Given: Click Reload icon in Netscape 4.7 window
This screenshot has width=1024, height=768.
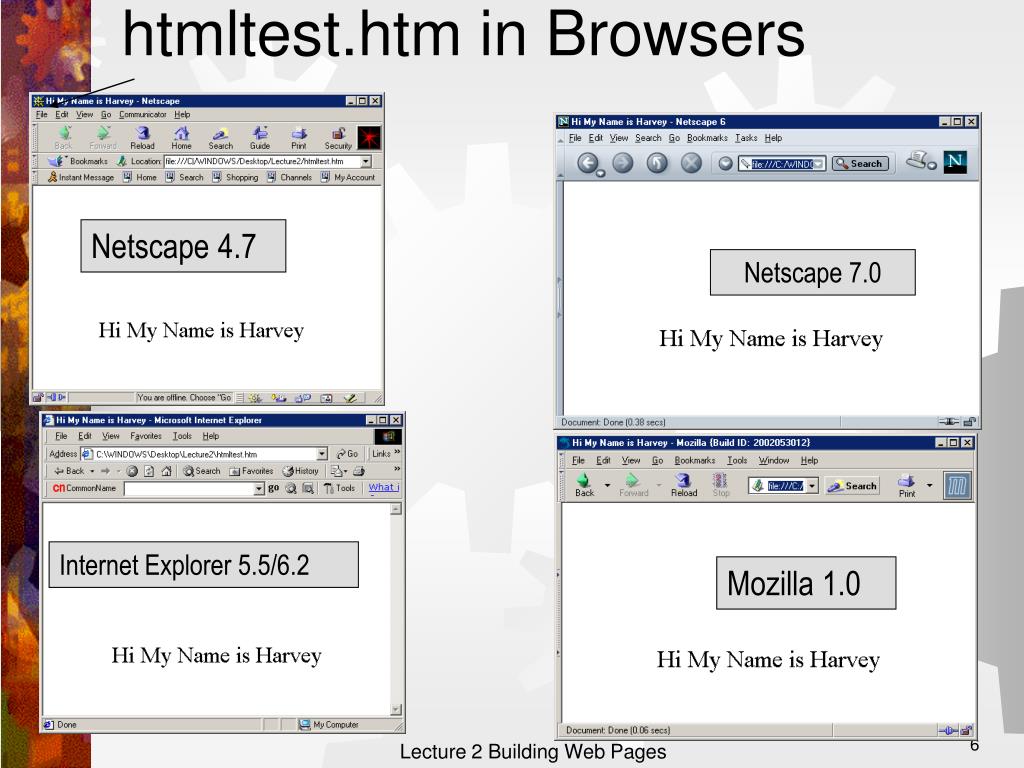Looking at the screenshot, I should tap(142, 138).
